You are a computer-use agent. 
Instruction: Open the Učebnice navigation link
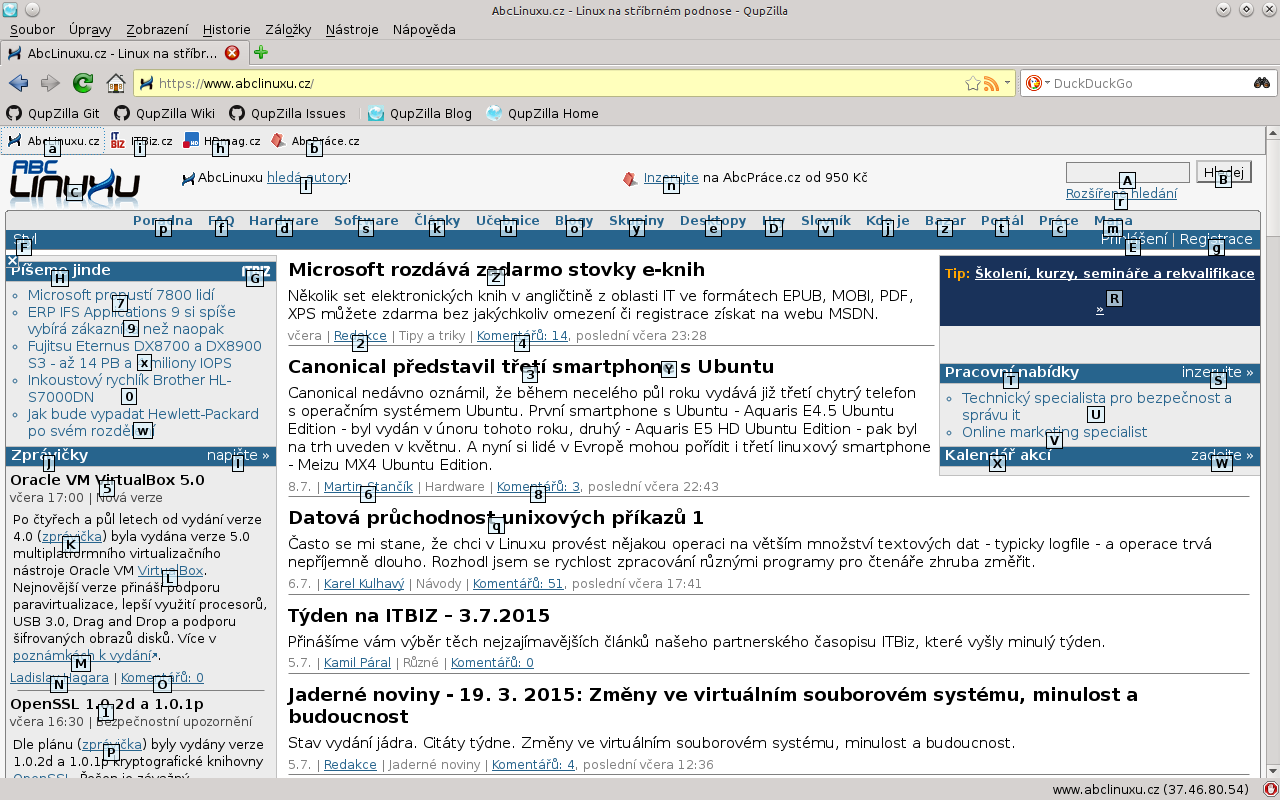pyautogui.click(x=508, y=221)
